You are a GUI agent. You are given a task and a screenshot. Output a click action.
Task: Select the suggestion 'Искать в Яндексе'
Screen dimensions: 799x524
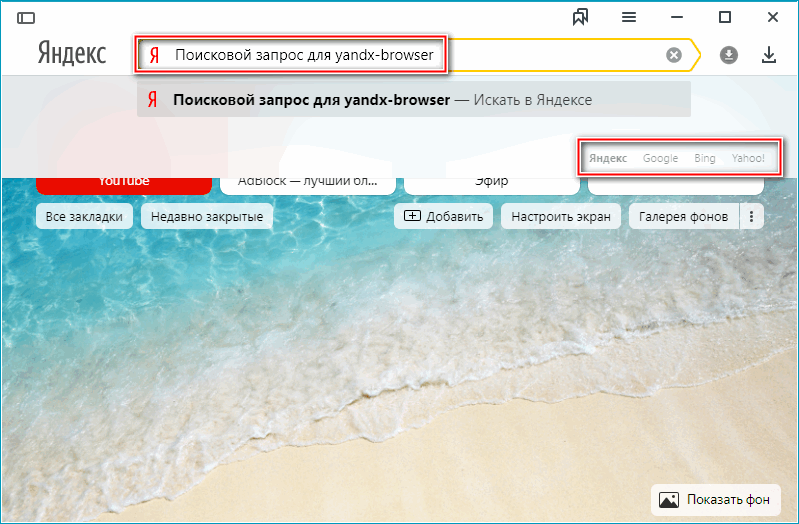413,100
